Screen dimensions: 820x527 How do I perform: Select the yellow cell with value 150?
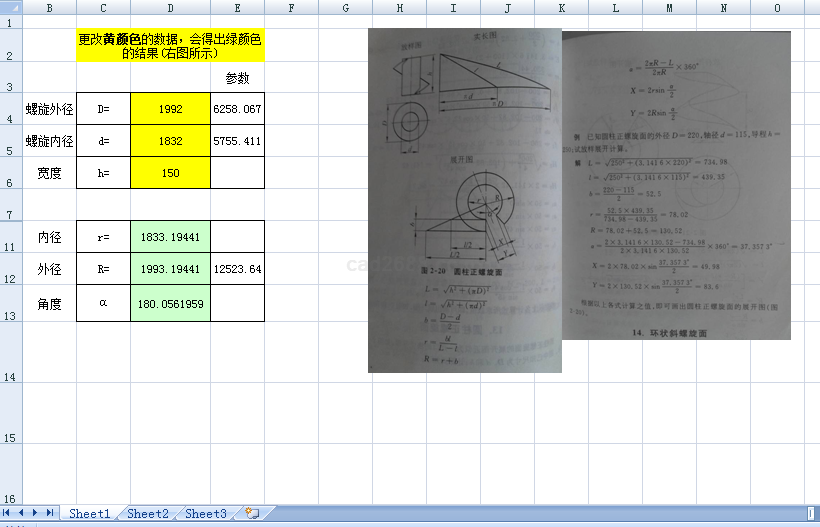tap(170, 173)
